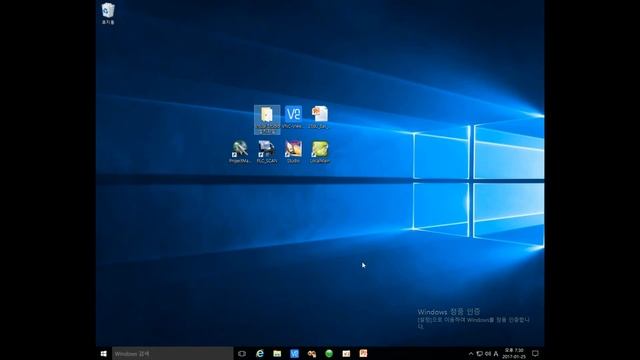The image size is (640, 360).
Task: Click the Windows search box
Action: pos(172,353)
